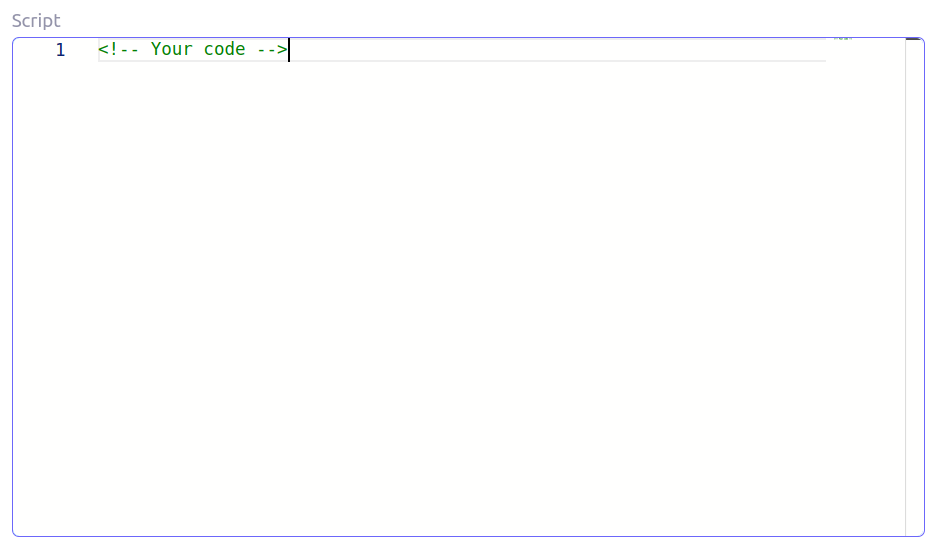Screen dimensions: 935x544
Task: Click the empty bottom area of the Script editor
Action: [460, 510]
